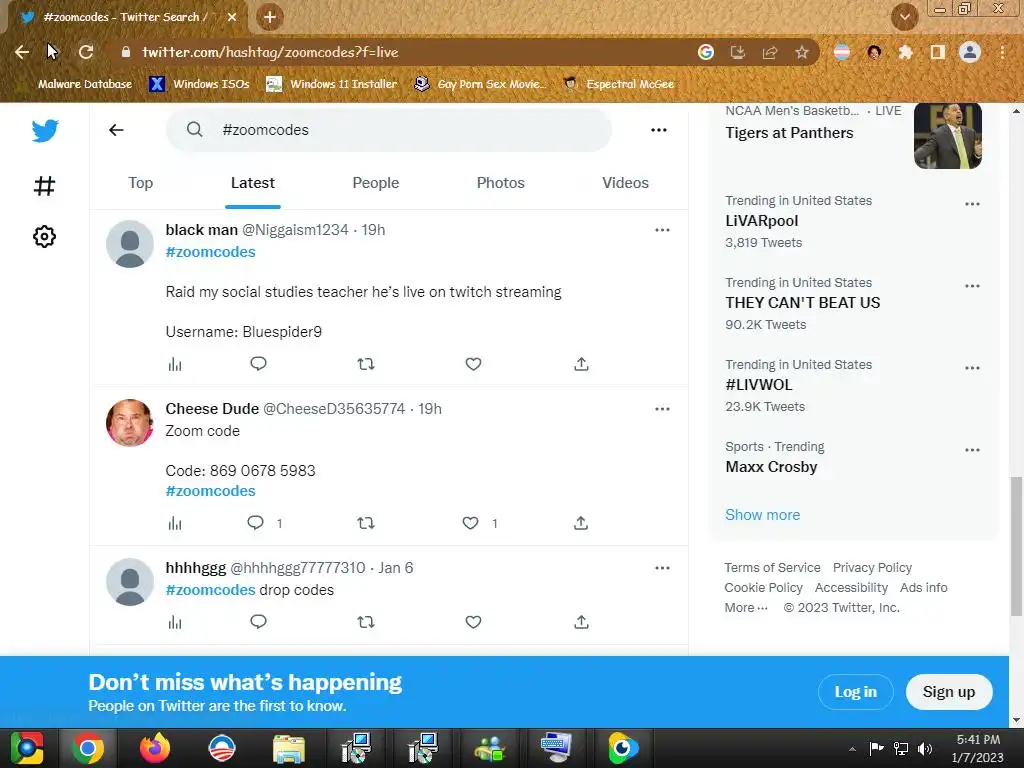The image size is (1024, 768).
Task: Reply to hhhhggg's tweet
Action: [259, 622]
